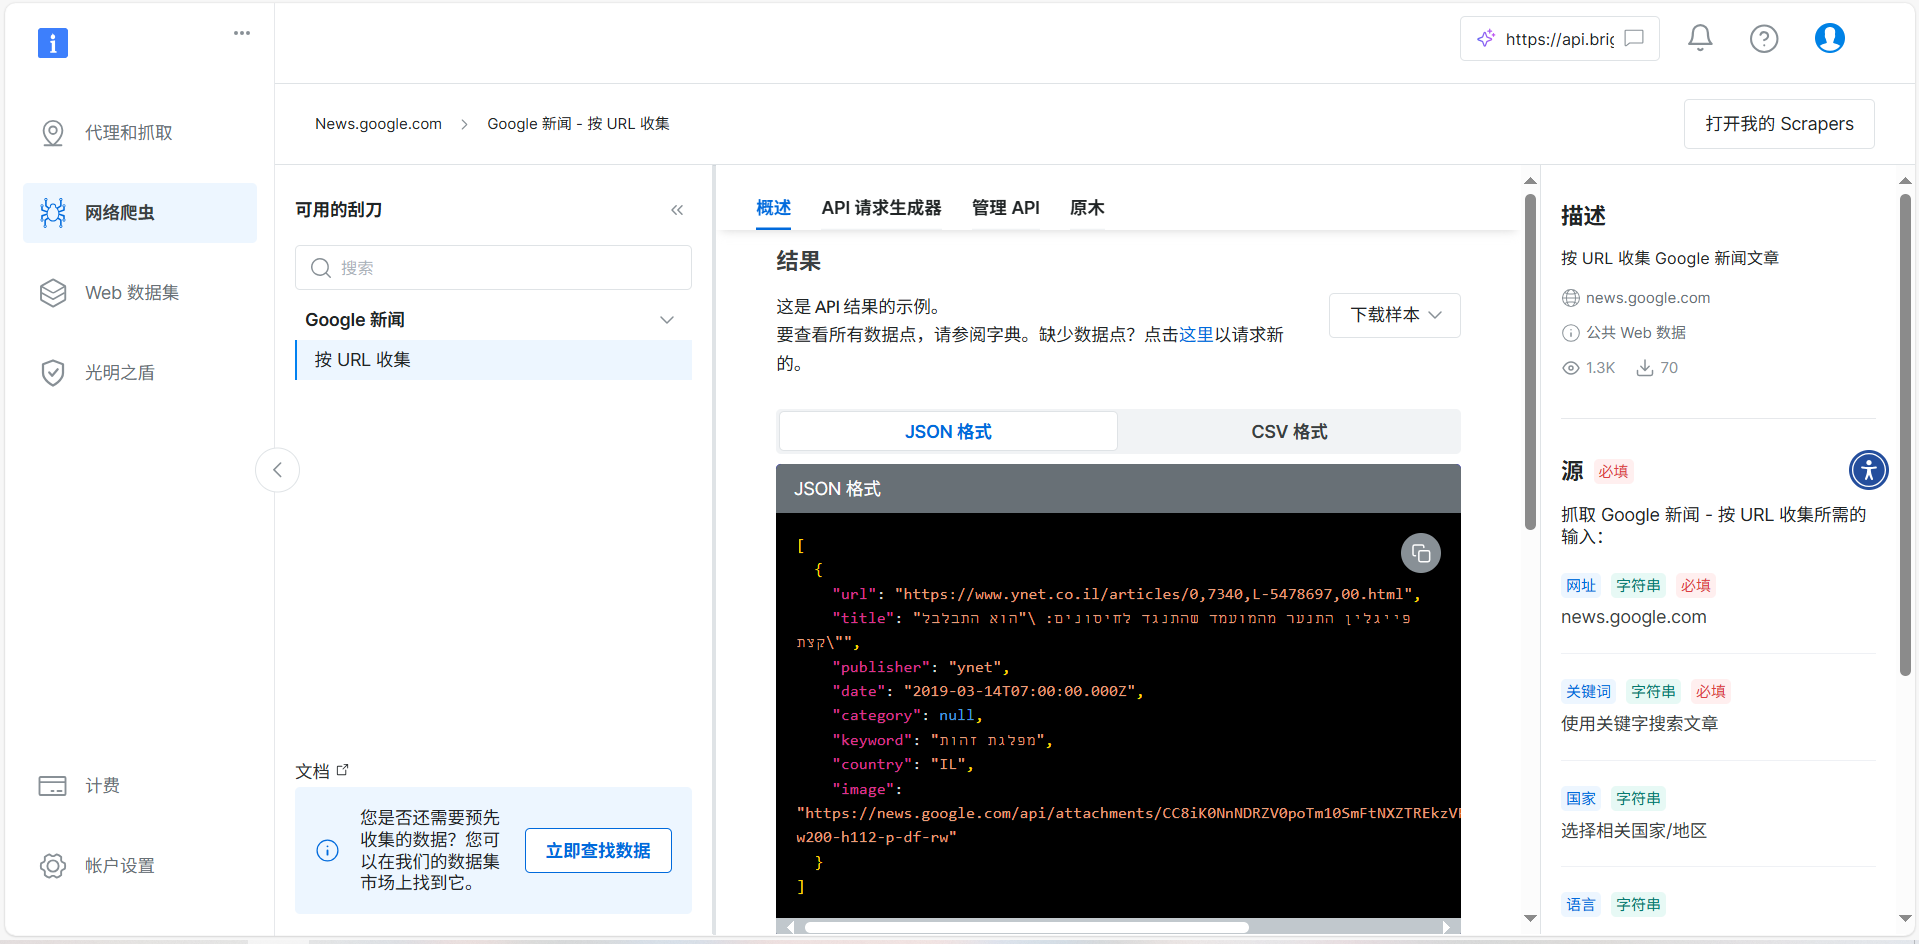Collapse the Google 新闻 group
1919x944 pixels.
tap(667, 320)
